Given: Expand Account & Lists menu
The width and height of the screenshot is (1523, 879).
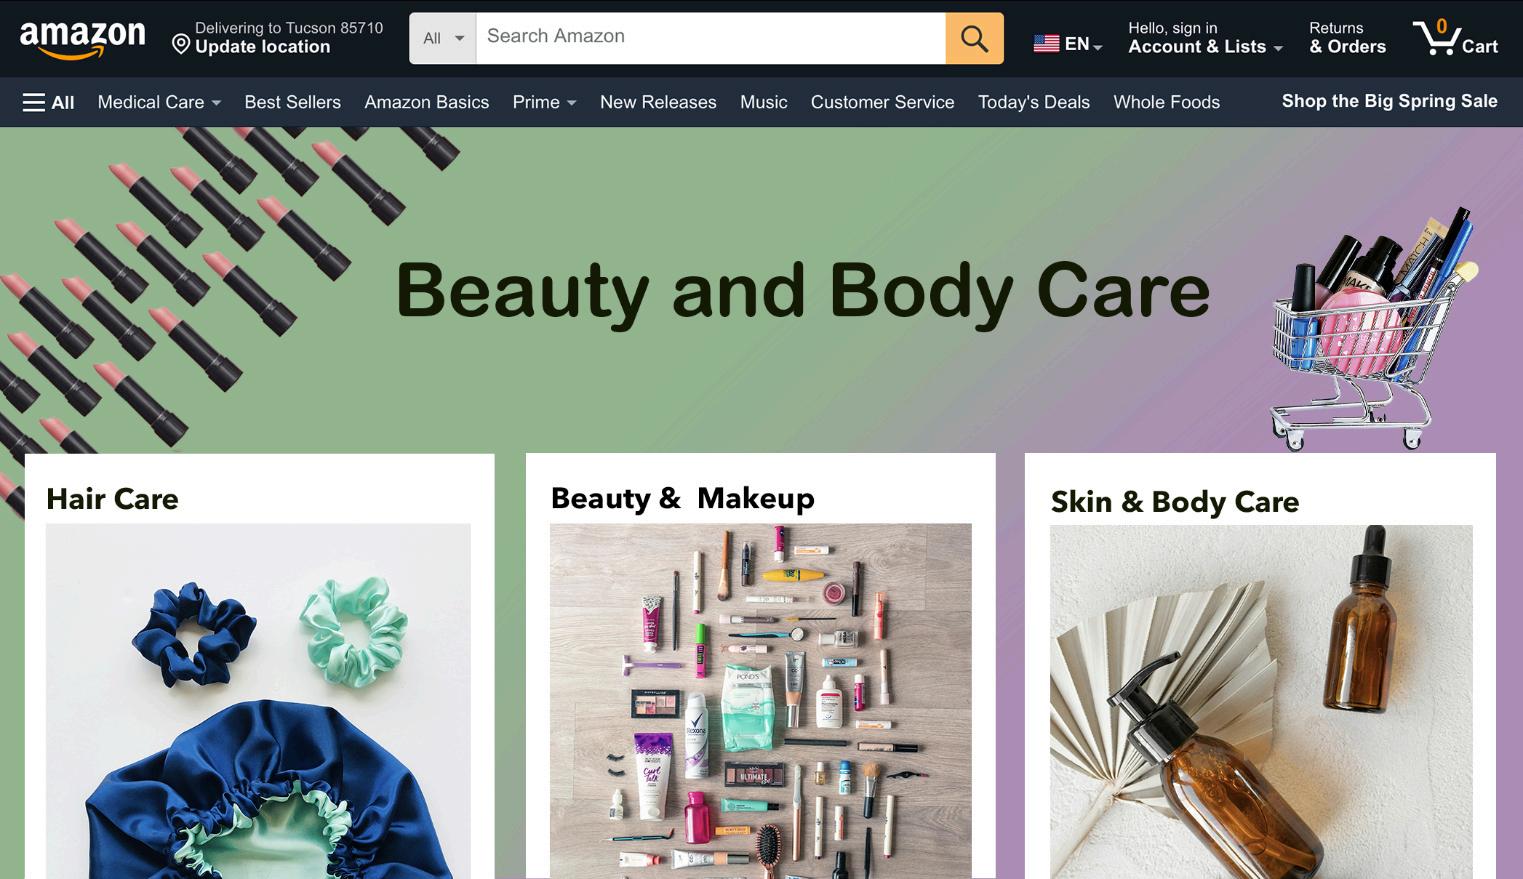Looking at the screenshot, I should [1205, 38].
